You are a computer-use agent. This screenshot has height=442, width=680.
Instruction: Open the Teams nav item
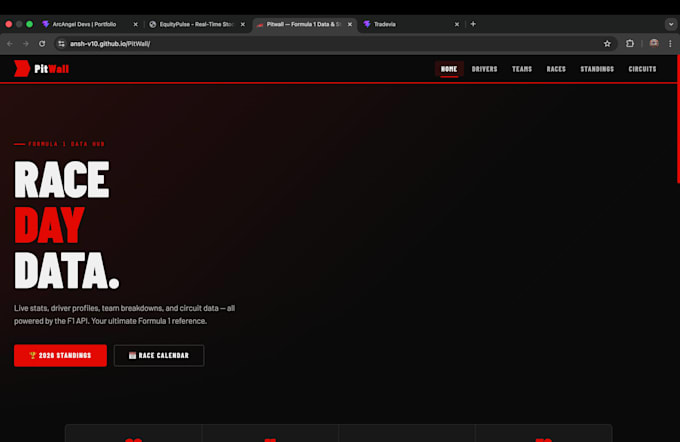[522, 69]
